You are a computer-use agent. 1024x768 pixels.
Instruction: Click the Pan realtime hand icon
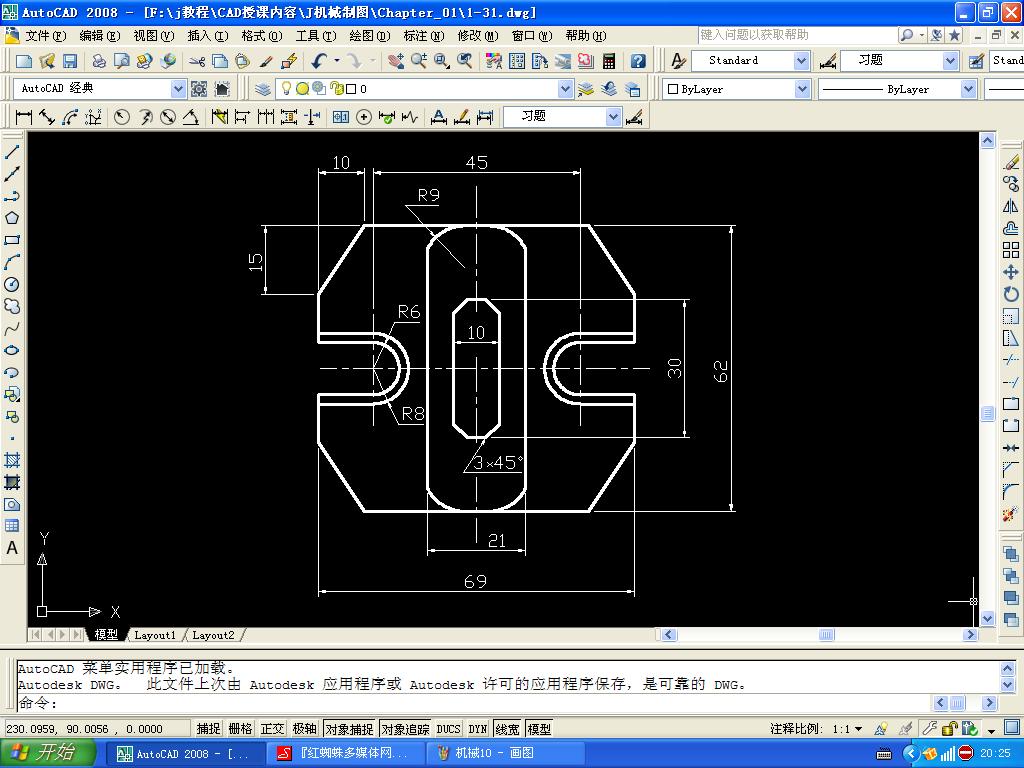coord(395,61)
